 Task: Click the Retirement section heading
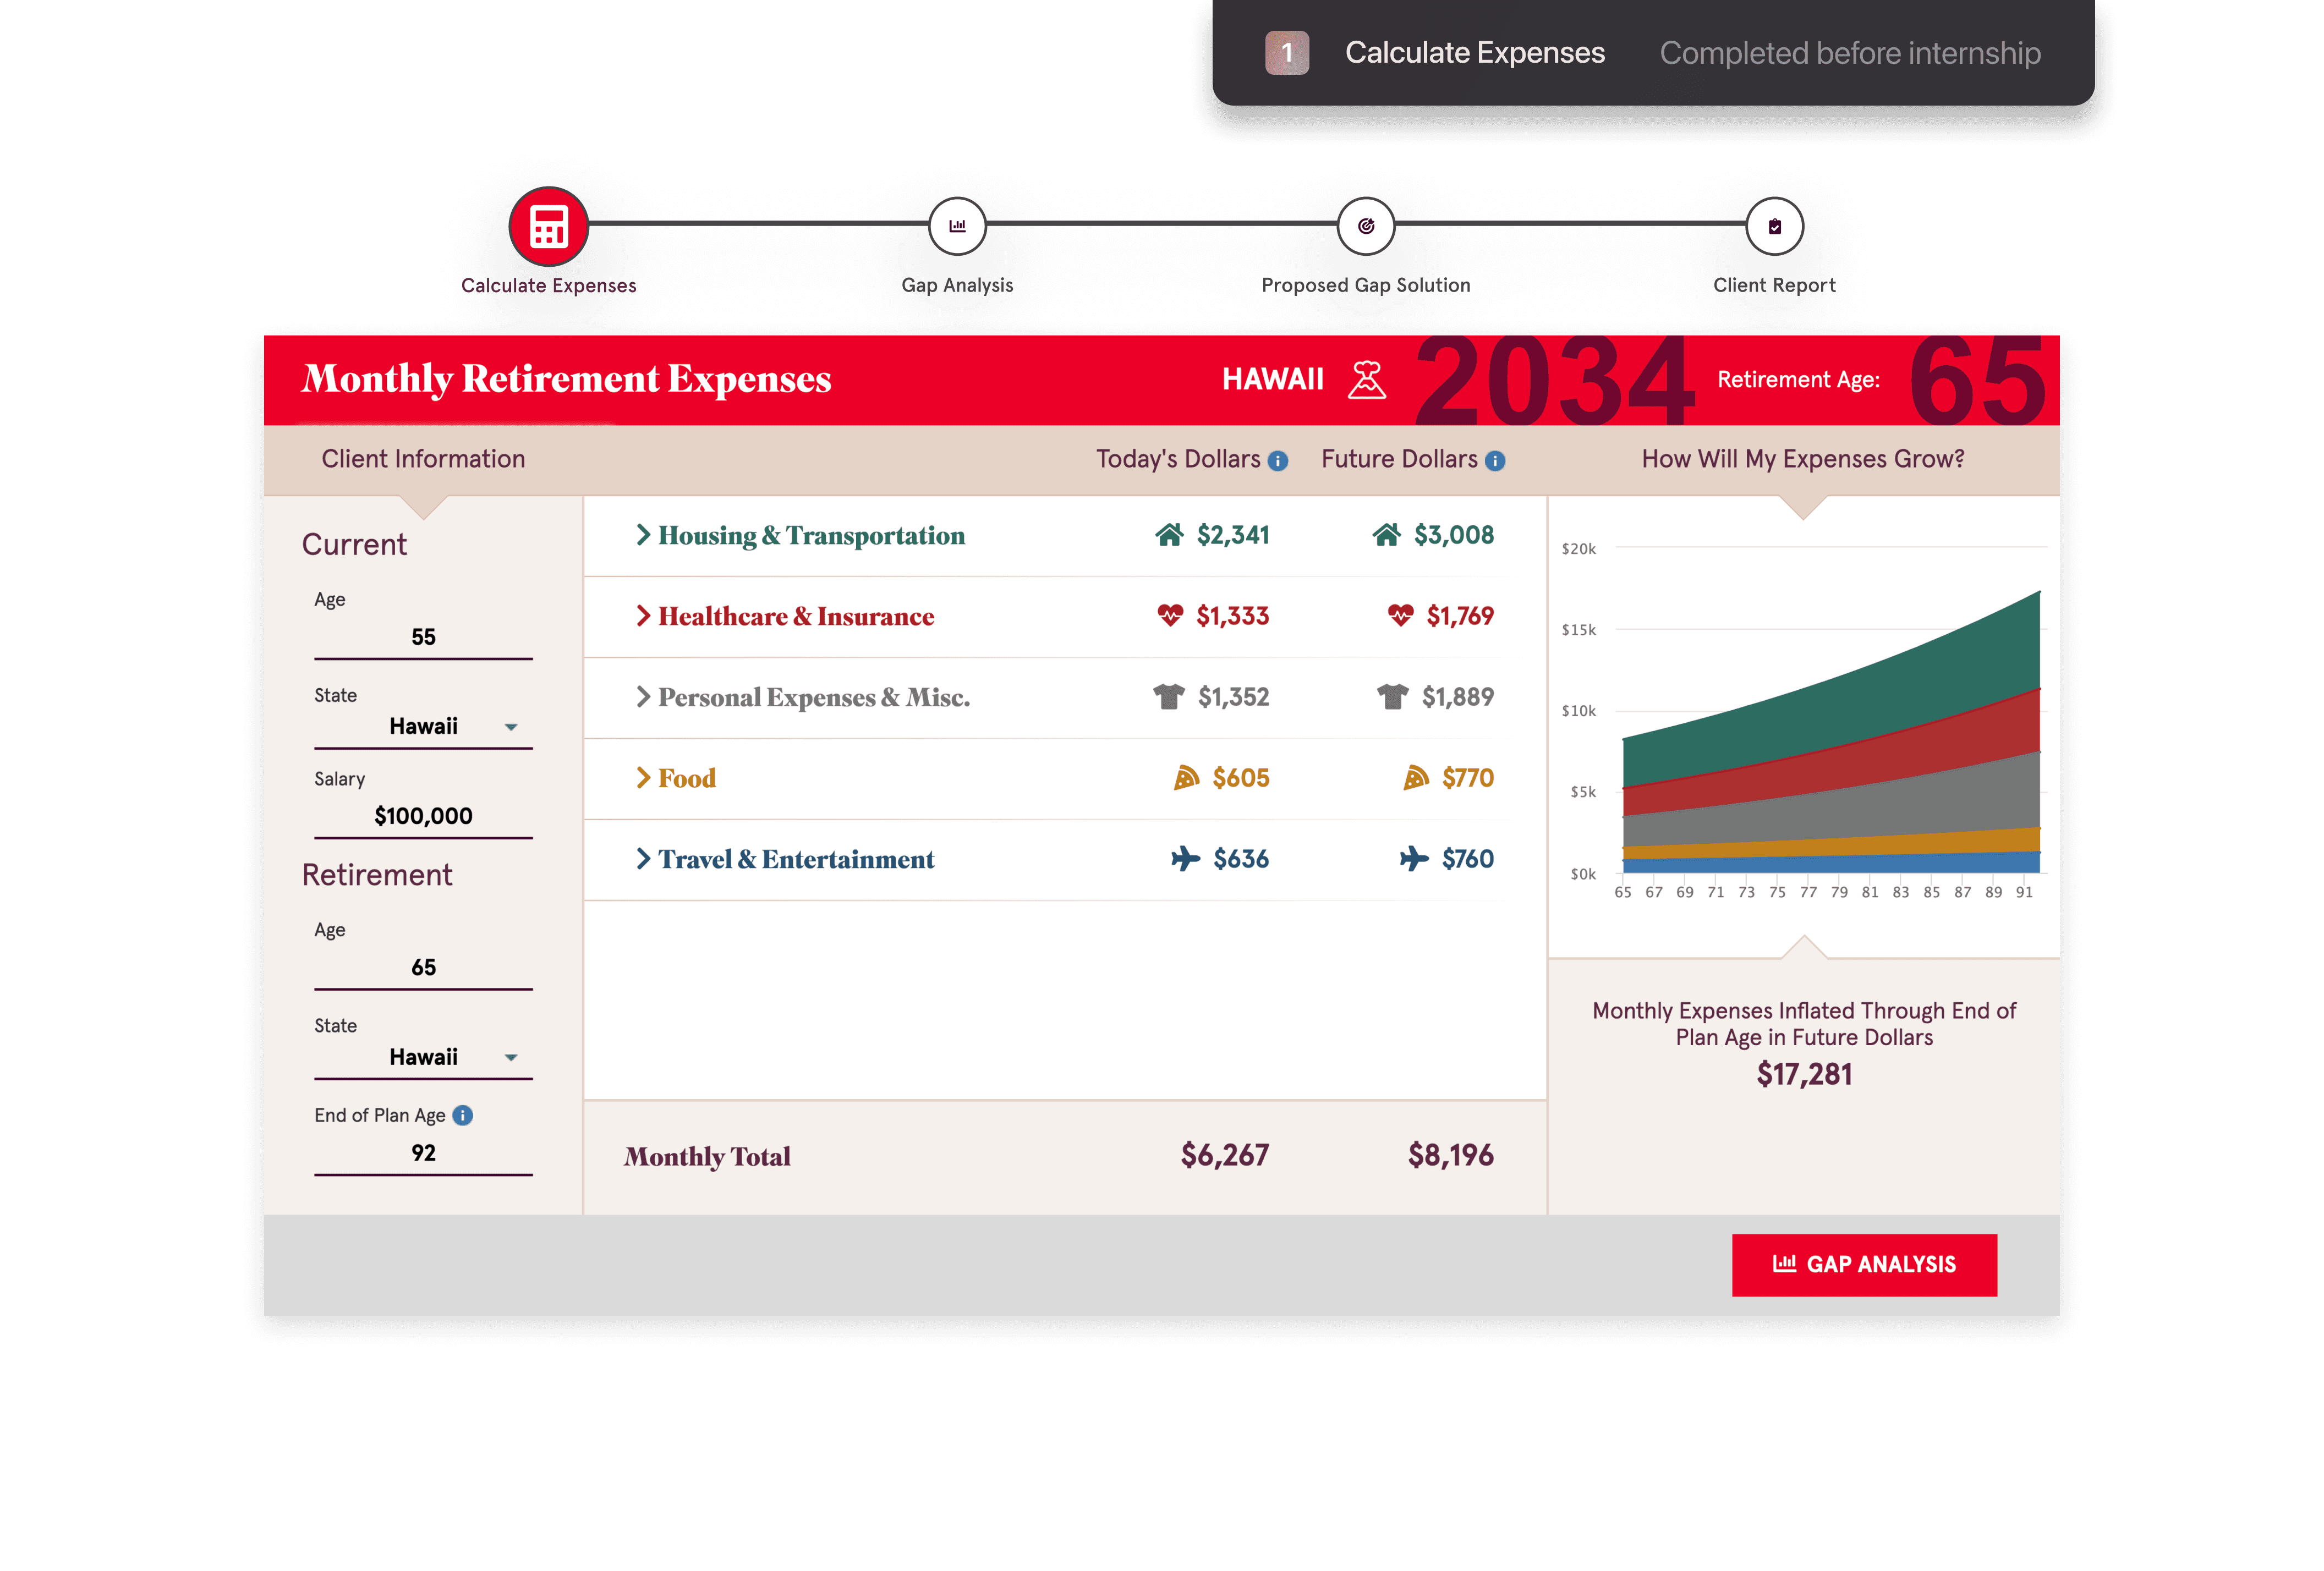(x=377, y=875)
